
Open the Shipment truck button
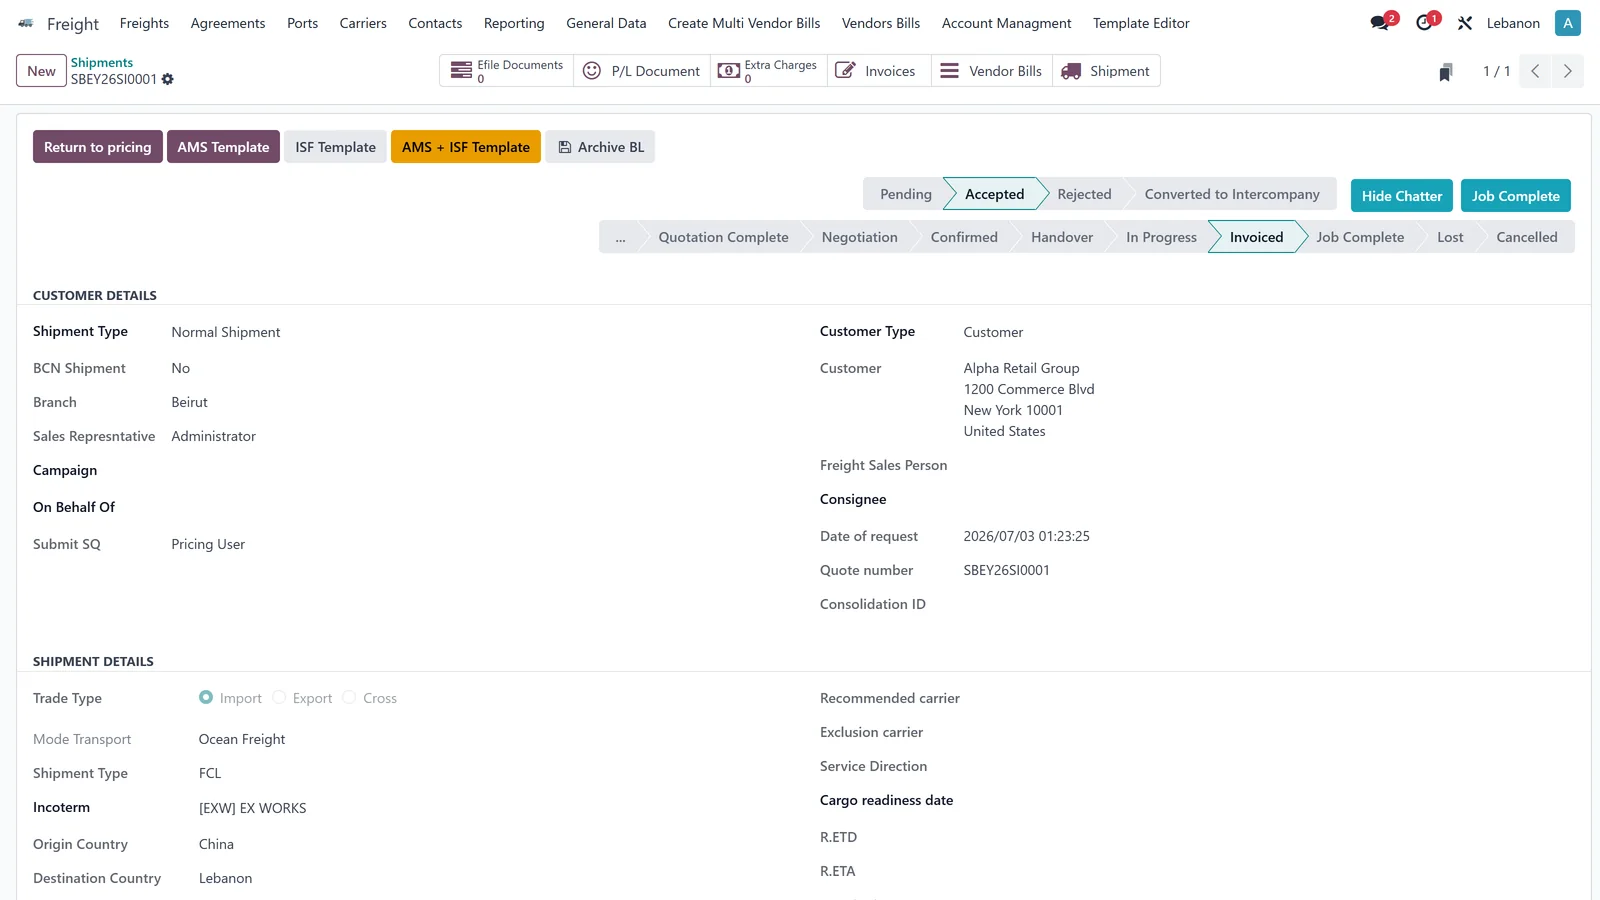pos(1106,71)
